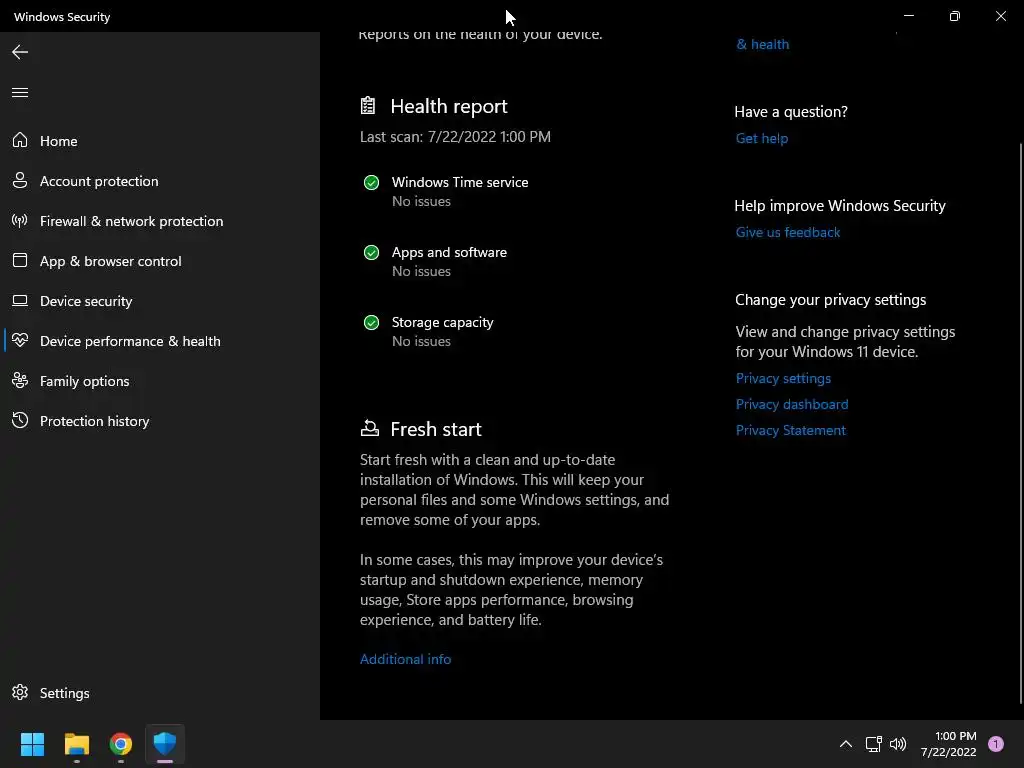The height and width of the screenshot is (768, 1024).
Task: Click Storage capacity green checkmark
Action: (371, 322)
